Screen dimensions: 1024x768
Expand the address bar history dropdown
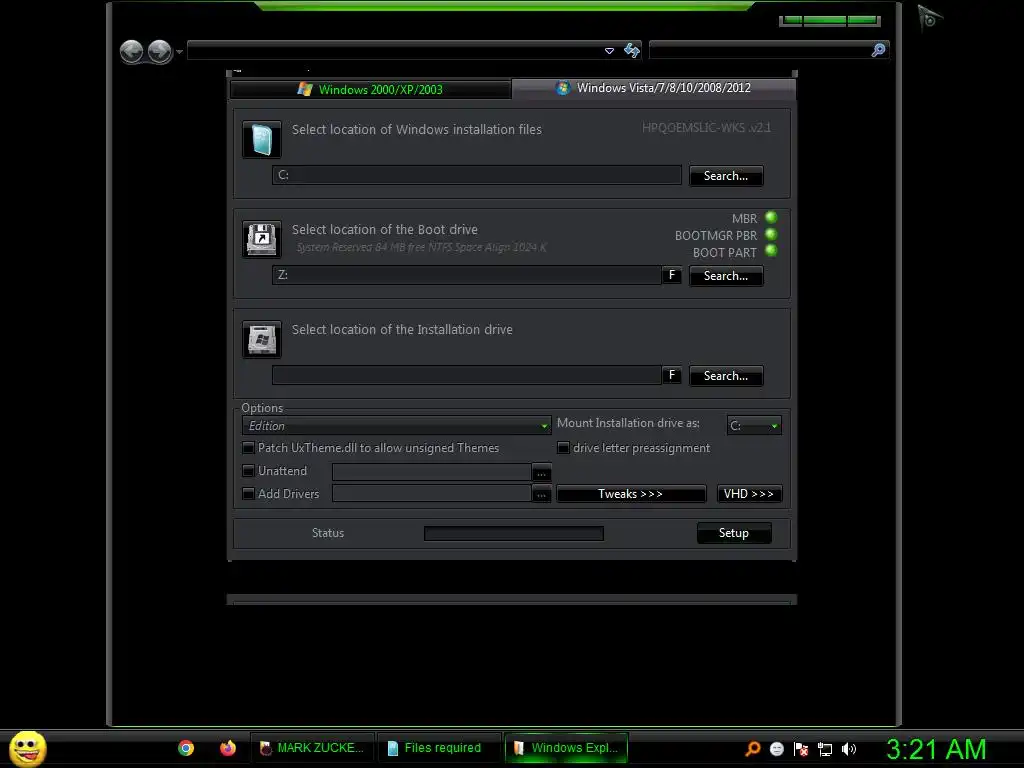(609, 50)
